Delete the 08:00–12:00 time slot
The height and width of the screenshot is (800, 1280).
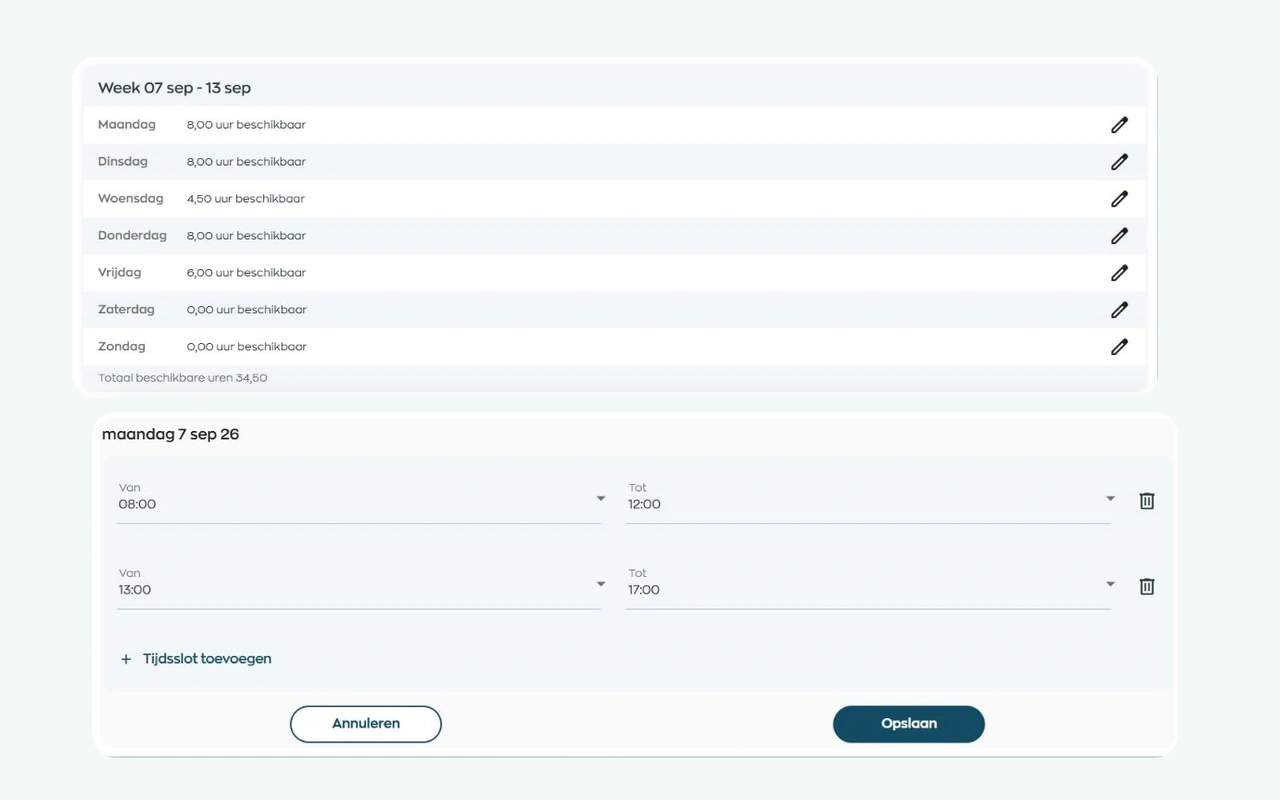tap(1147, 501)
